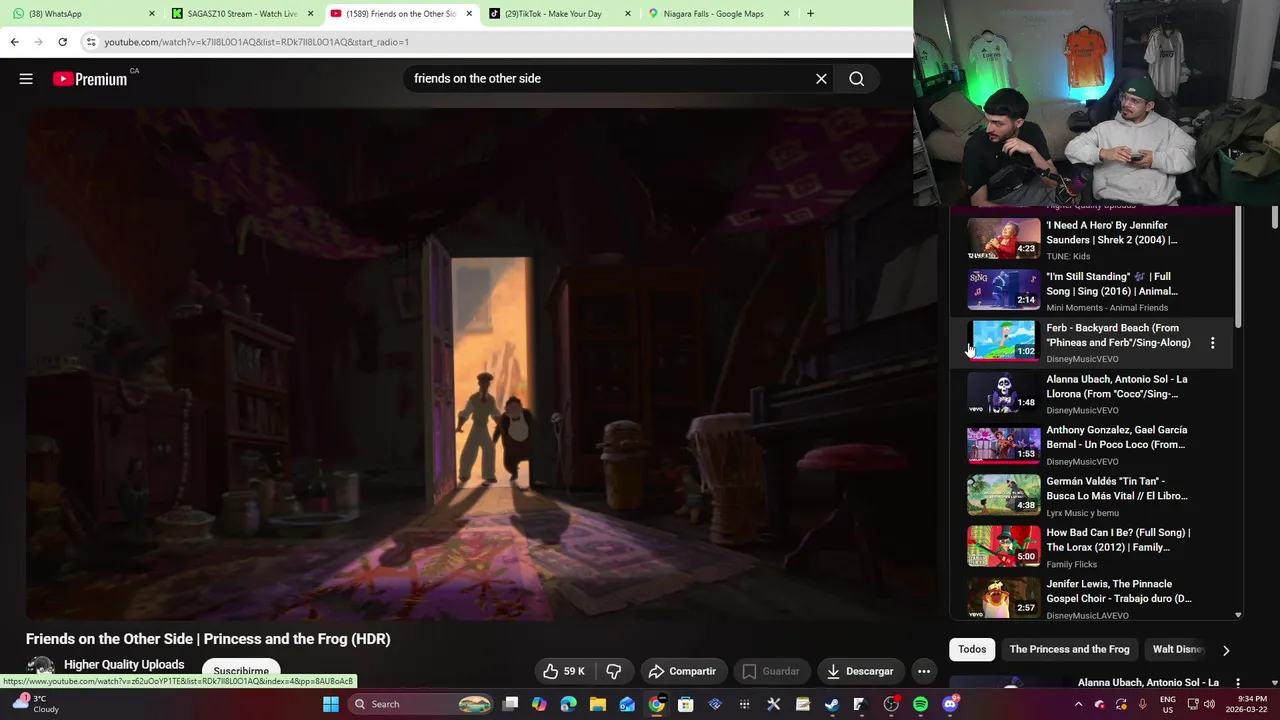Open options menu for Ferb Backyard Beach
The width and height of the screenshot is (1280, 720).
point(1212,343)
